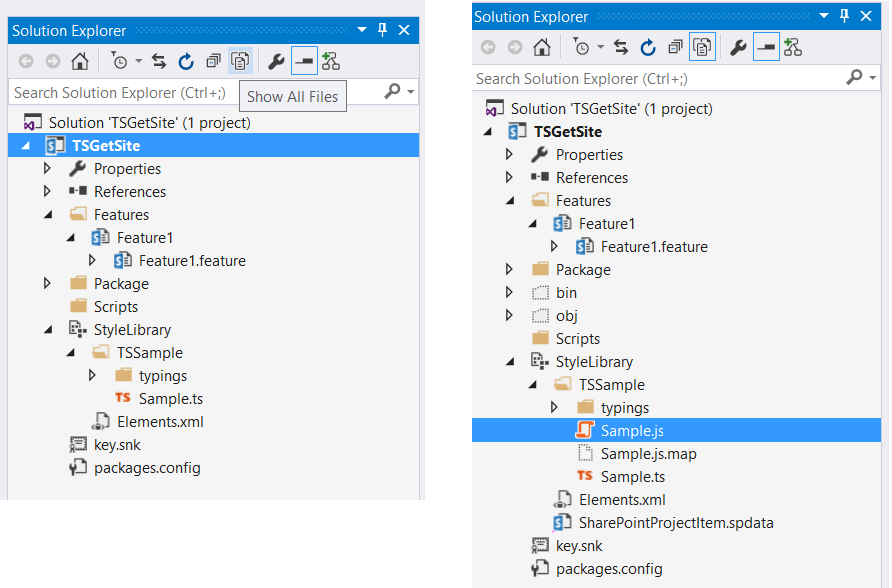Click the right panel's Search Solution Explorer box
892x588 pixels.
pyautogui.click(x=655, y=78)
